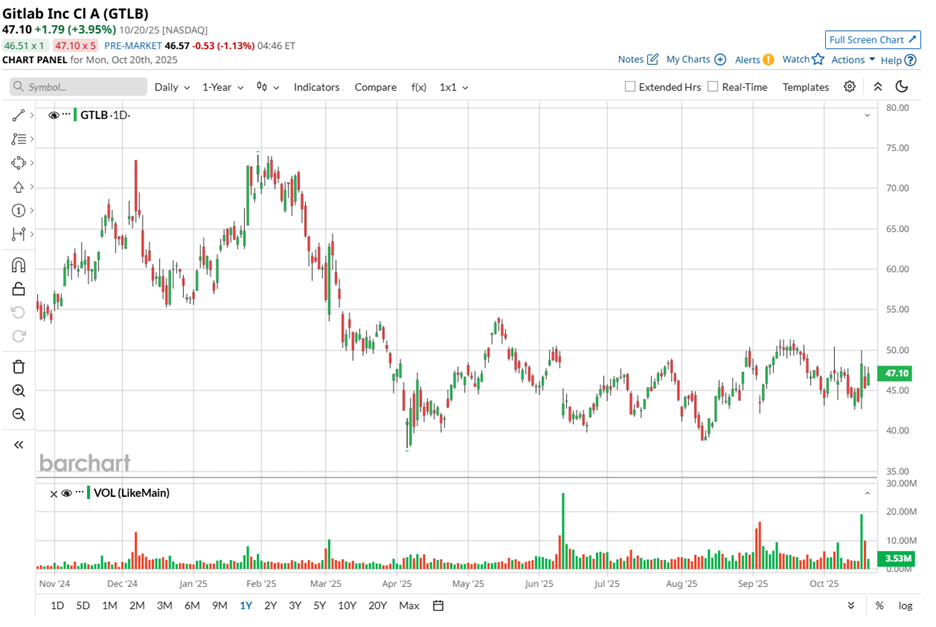Select the trend line drawing tool

[19, 115]
